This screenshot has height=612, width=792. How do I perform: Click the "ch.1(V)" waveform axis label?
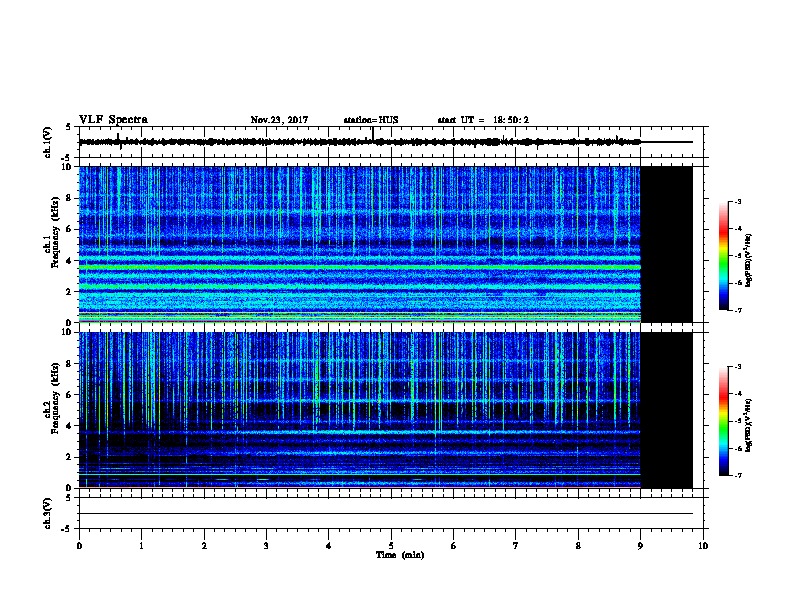point(47,142)
